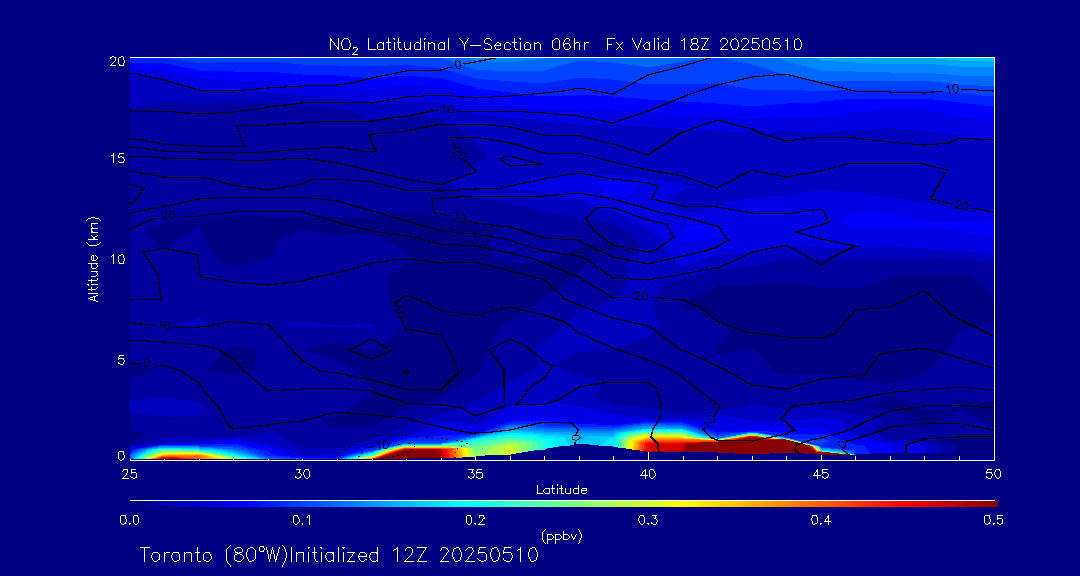Click latitude tick label 35
The width and height of the screenshot is (1080, 576).
pyautogui.click(x=476, y=473)
